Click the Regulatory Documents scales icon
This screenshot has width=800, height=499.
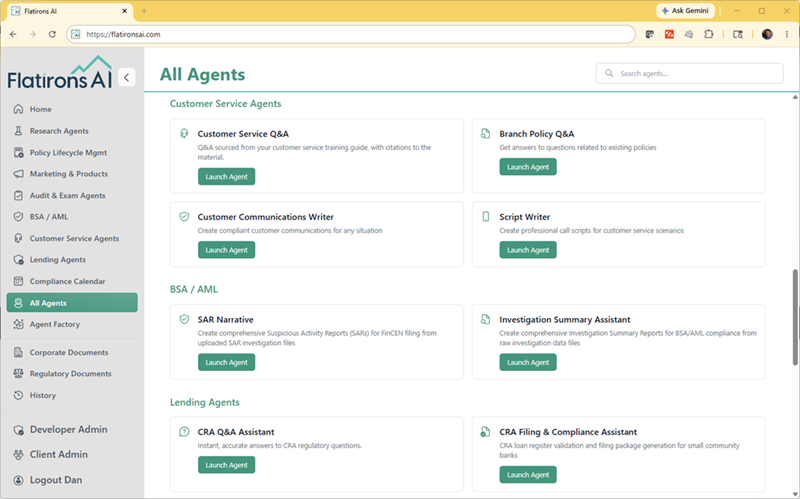[x=18, y=373]
